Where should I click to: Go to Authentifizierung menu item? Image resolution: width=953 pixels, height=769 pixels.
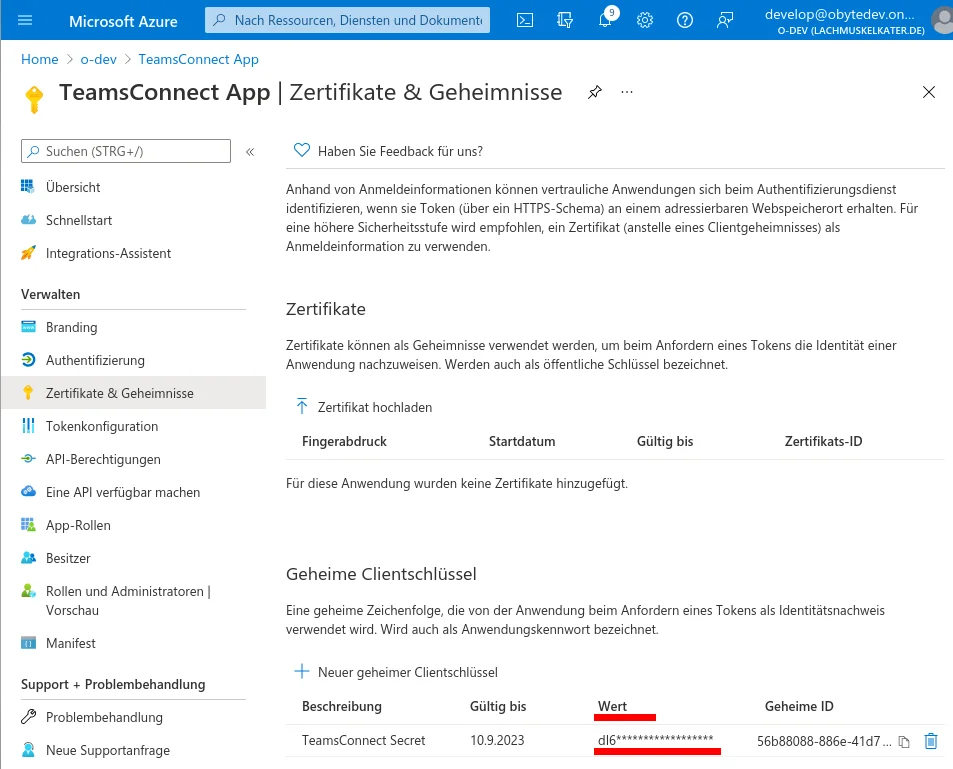coord(95,360)
